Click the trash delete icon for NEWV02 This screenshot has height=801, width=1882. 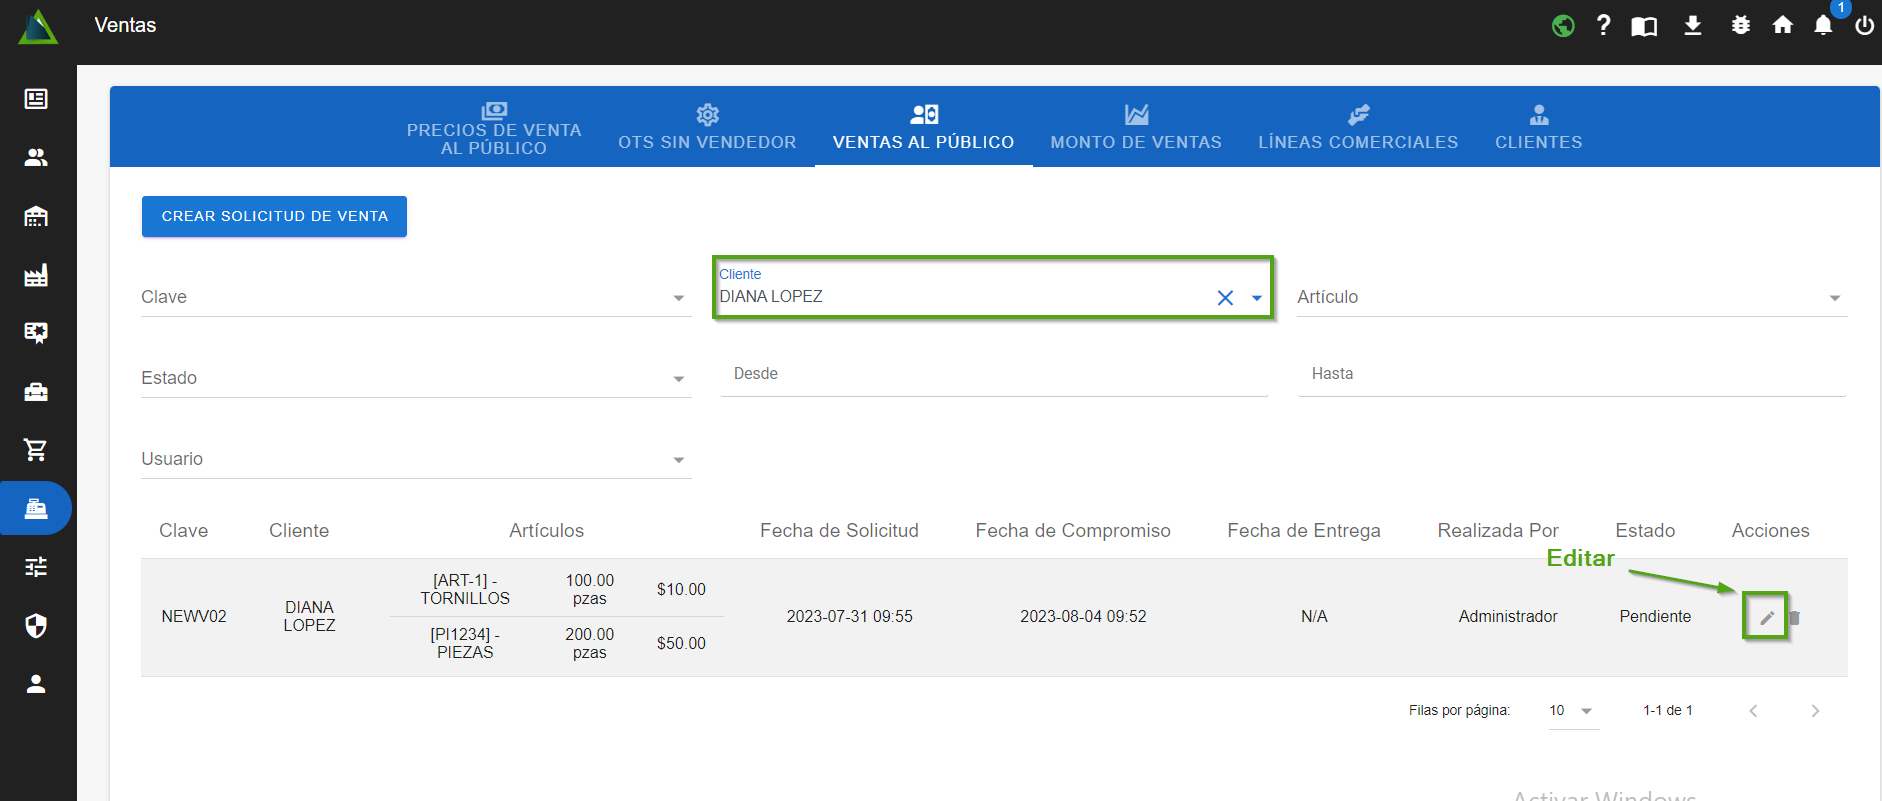click(x=1794, y=618)
